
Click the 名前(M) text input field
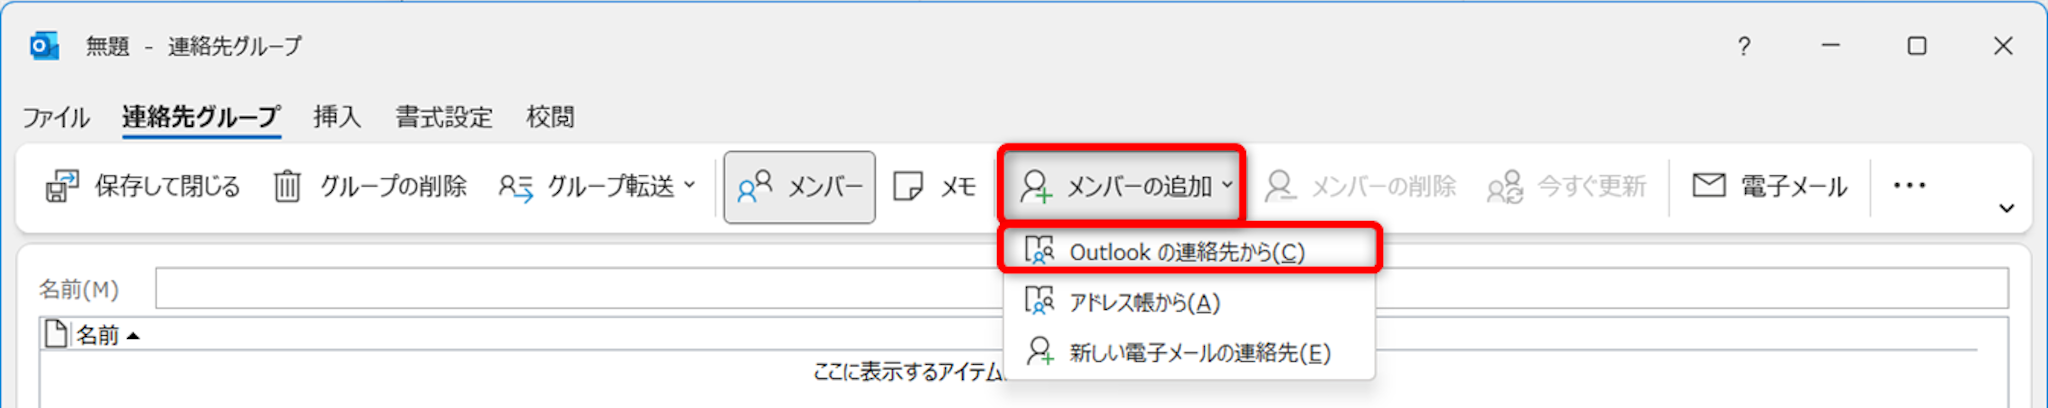point(580,289)
